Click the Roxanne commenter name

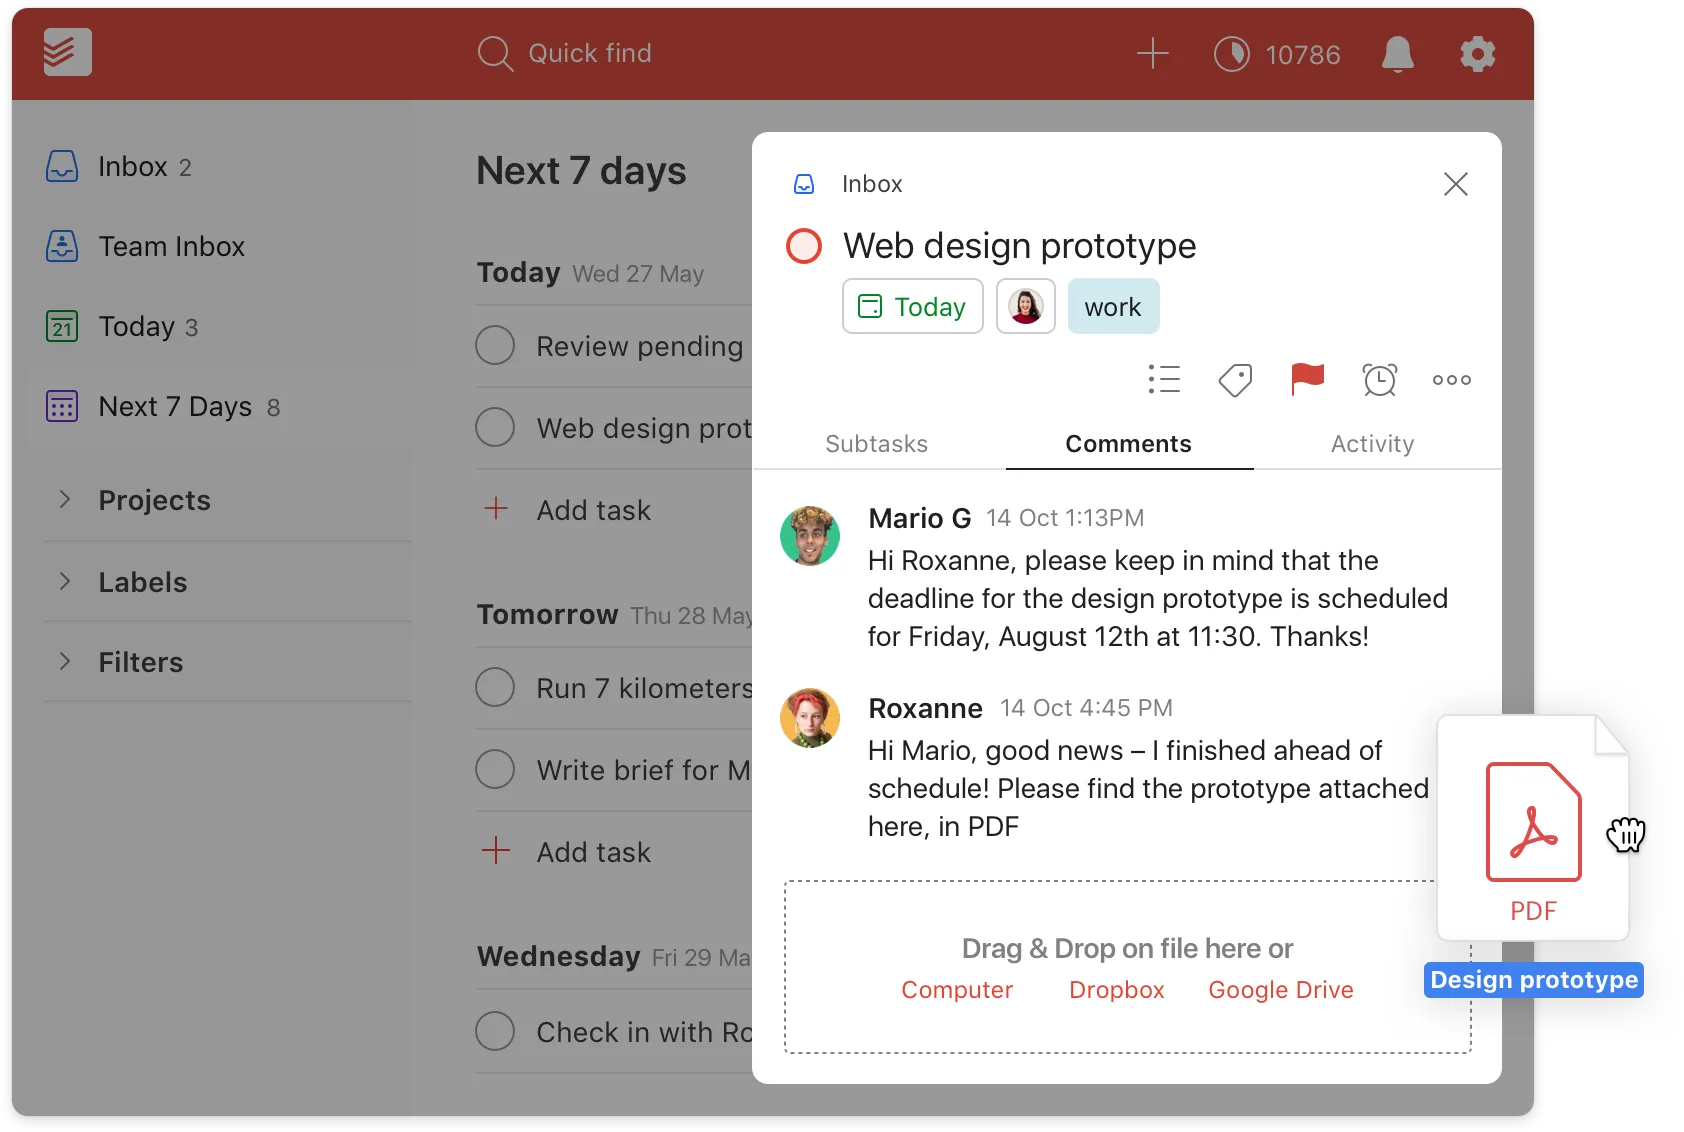pyautogui.click(x=926, y=708)
